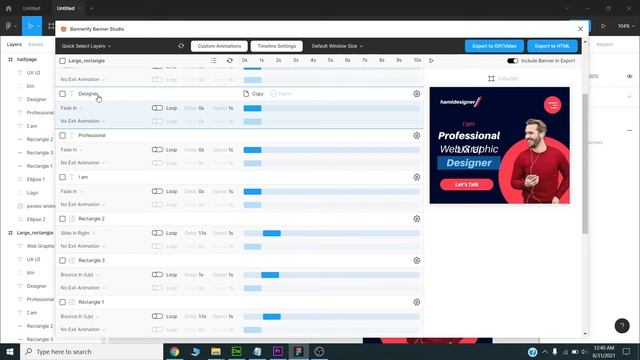Viewport: 640px width, 360px height.
Task: Click Let's Talk button in banner preview
Action: [467, 184]
